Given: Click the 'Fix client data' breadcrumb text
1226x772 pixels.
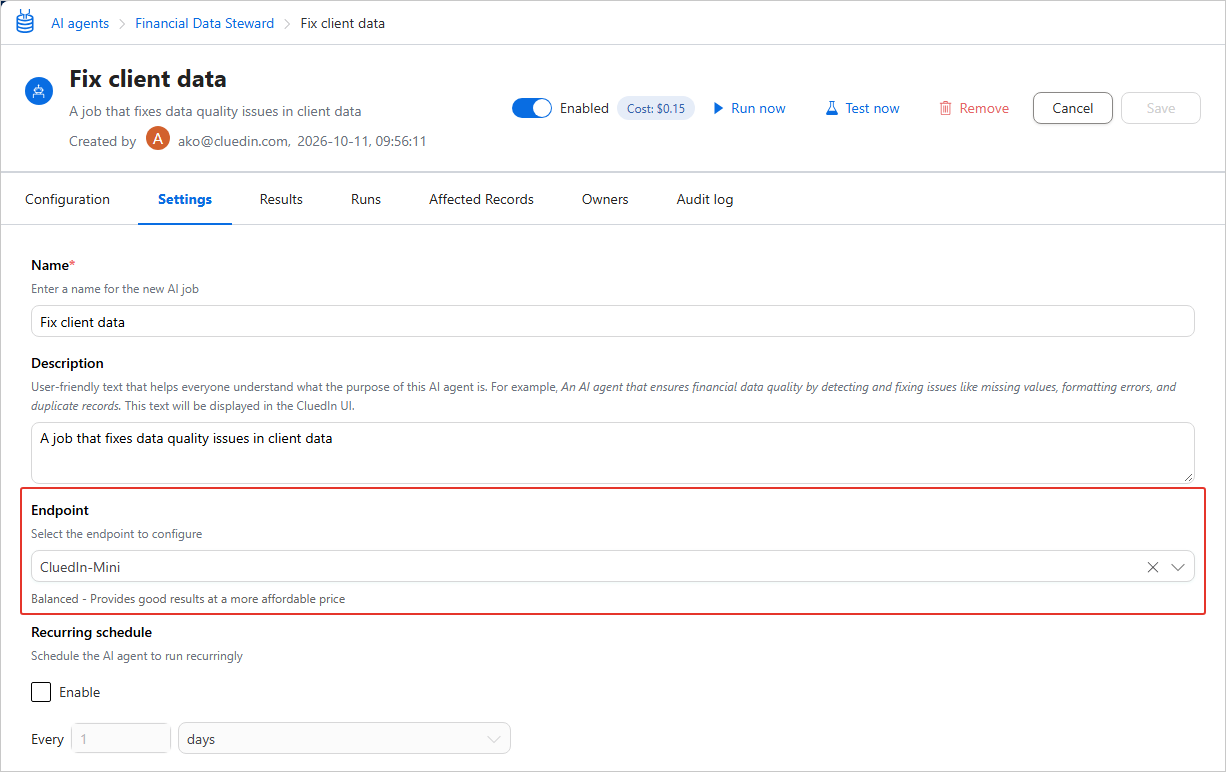Looking at the screenshot, I should point(343,23).
